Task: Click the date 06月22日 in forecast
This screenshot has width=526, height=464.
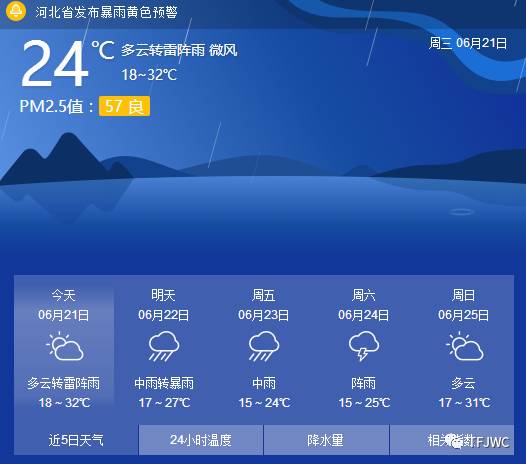Action: coord(163,315)
